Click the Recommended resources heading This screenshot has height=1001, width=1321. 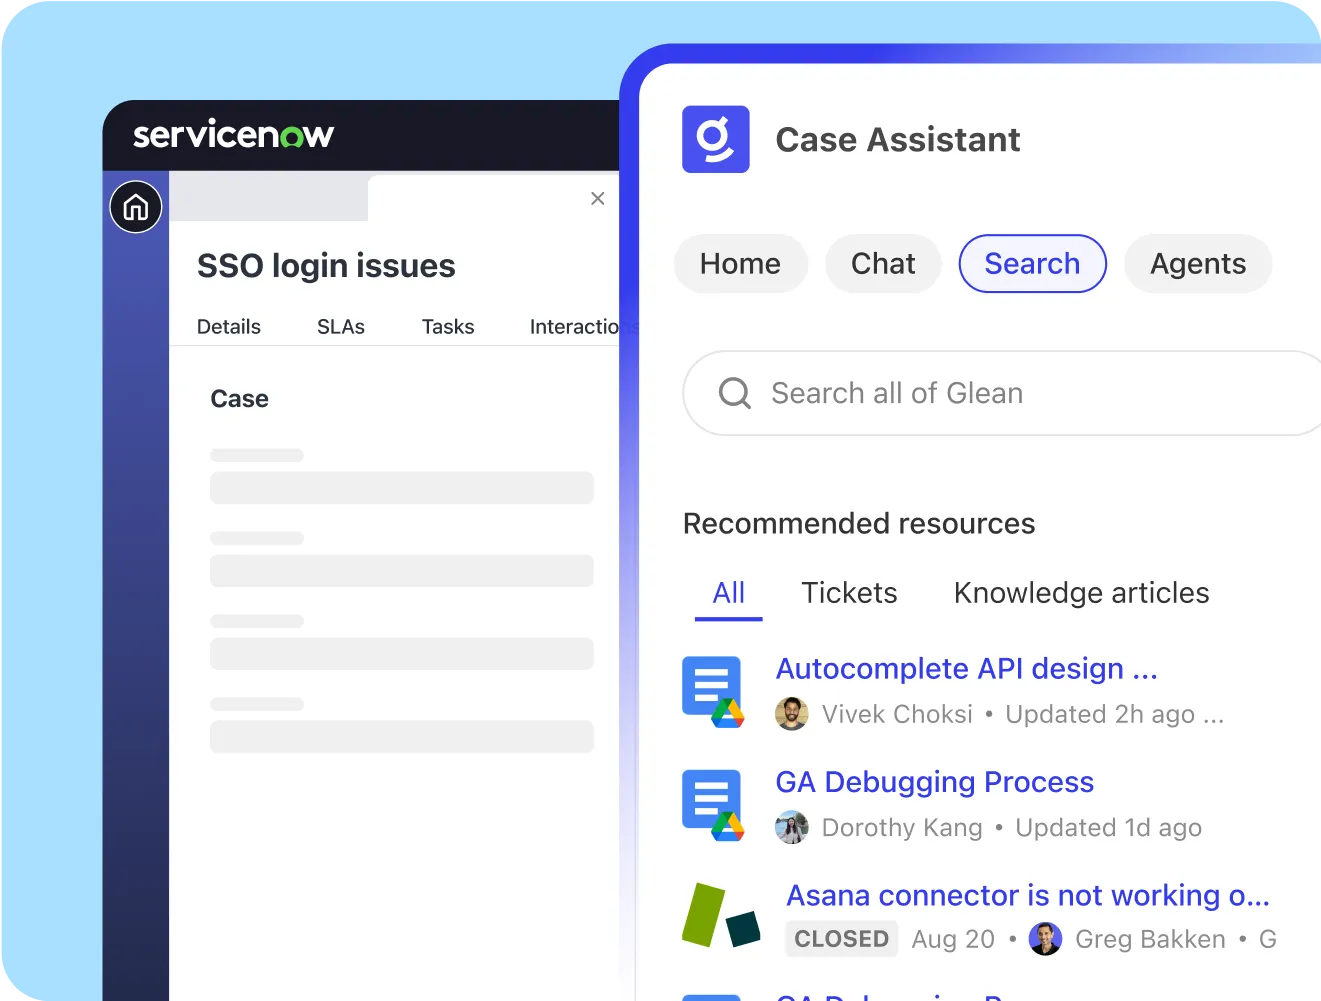click(x=859, y=524)
